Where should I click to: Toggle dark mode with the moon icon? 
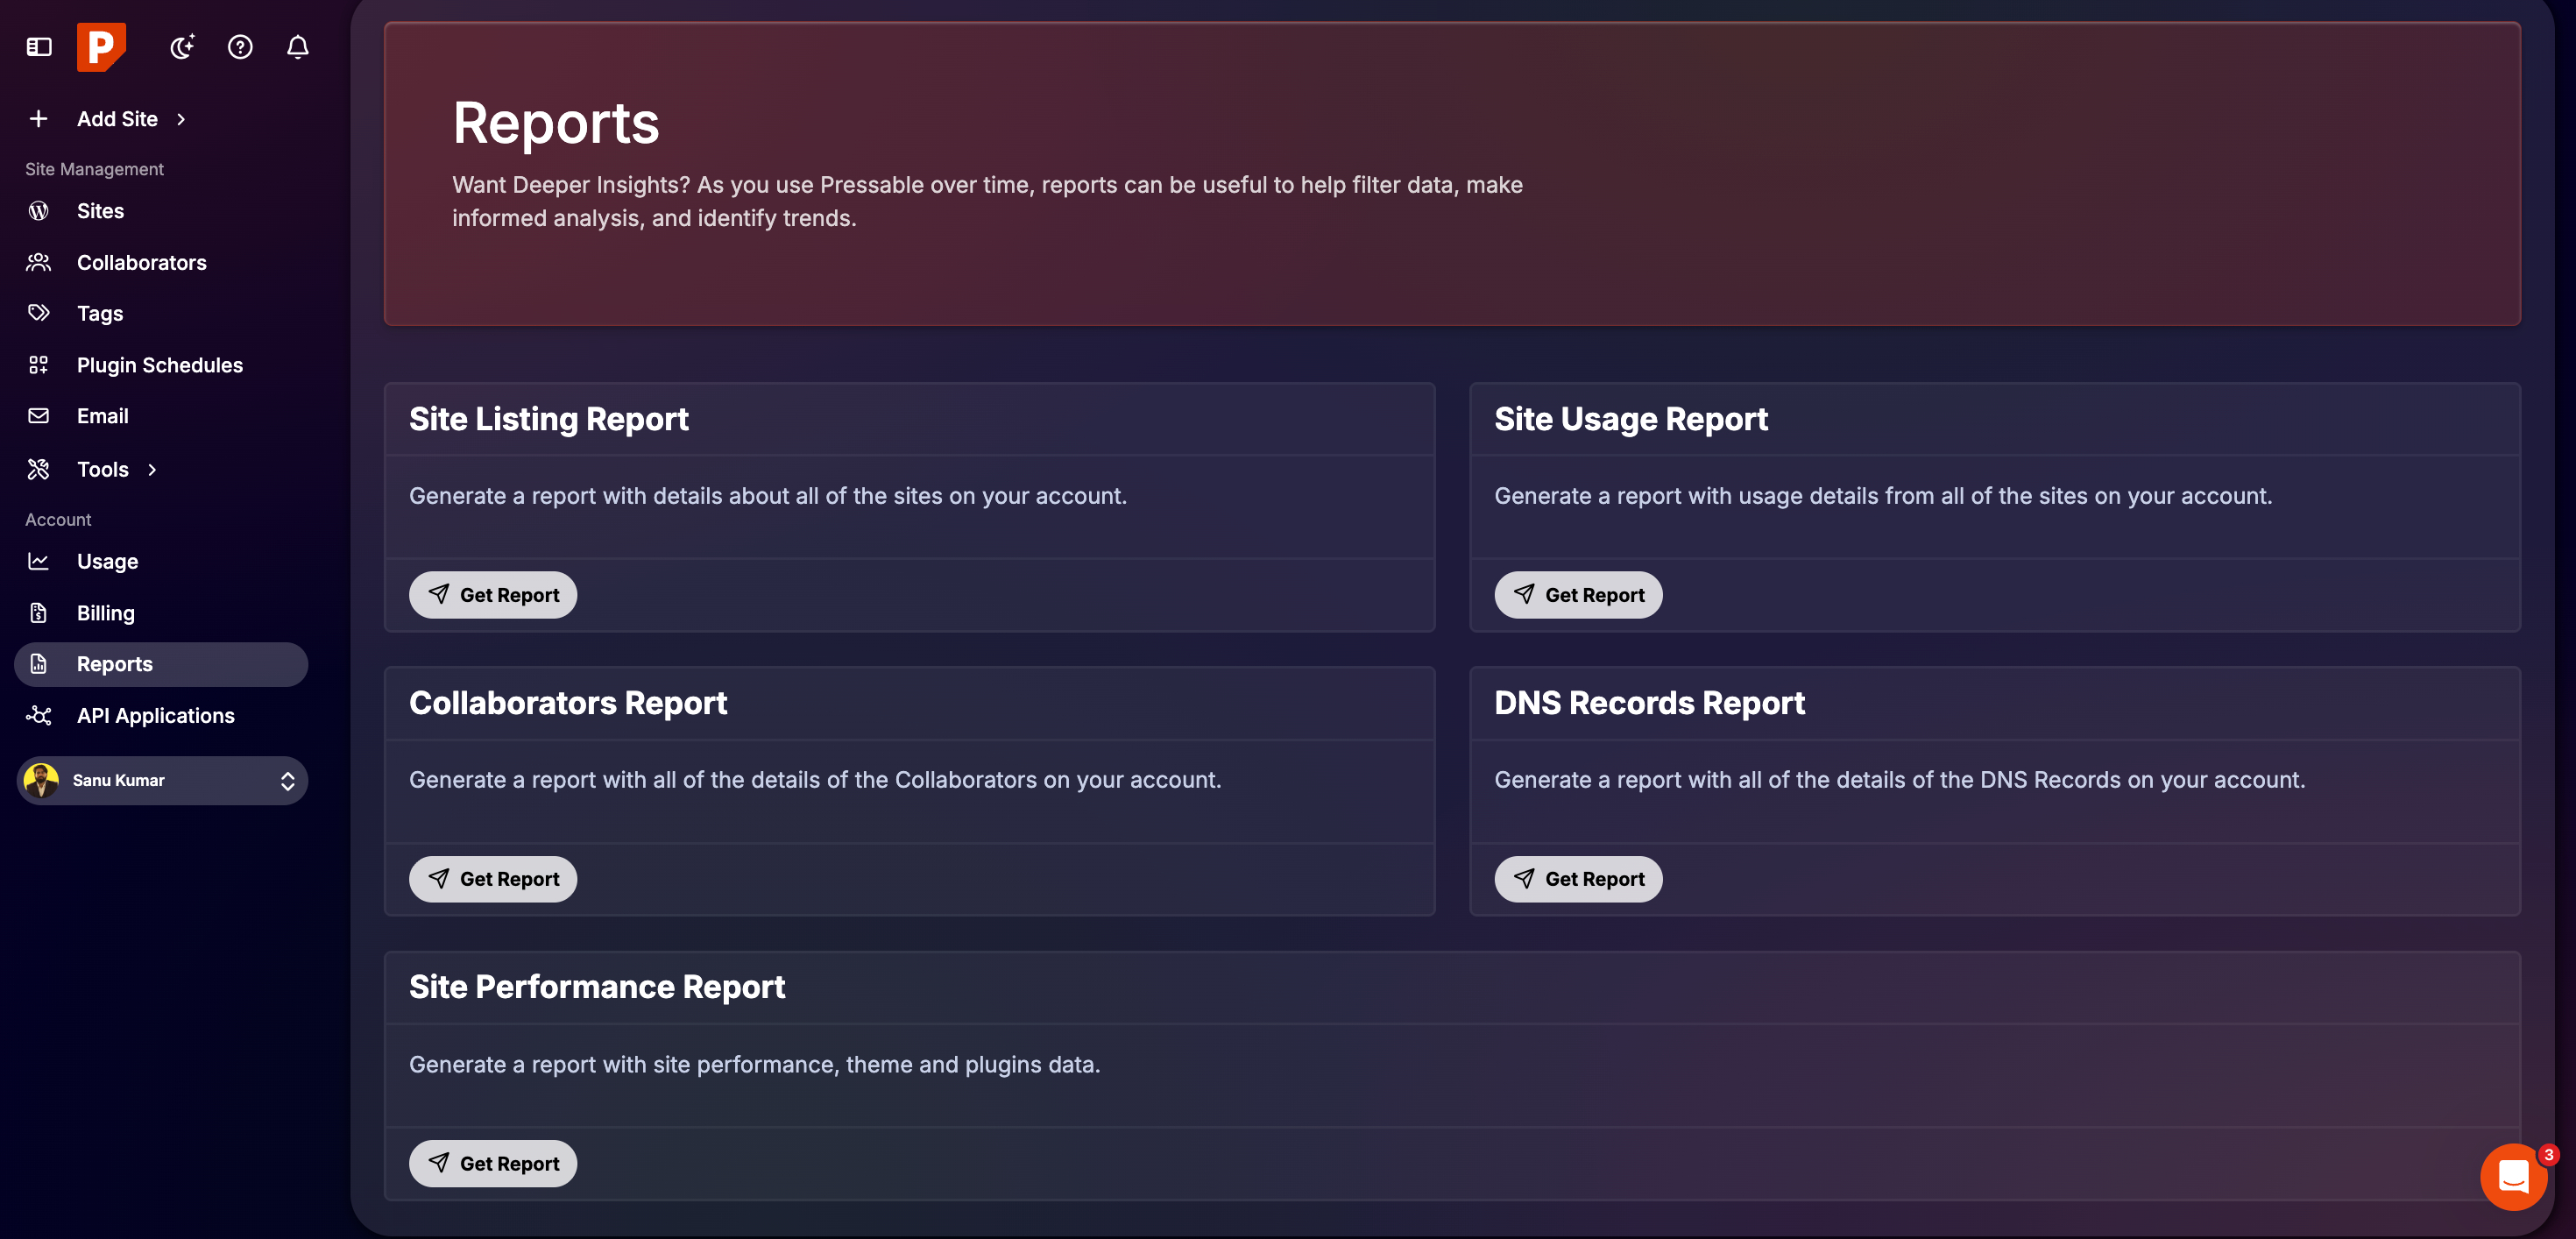click(182, 47)
